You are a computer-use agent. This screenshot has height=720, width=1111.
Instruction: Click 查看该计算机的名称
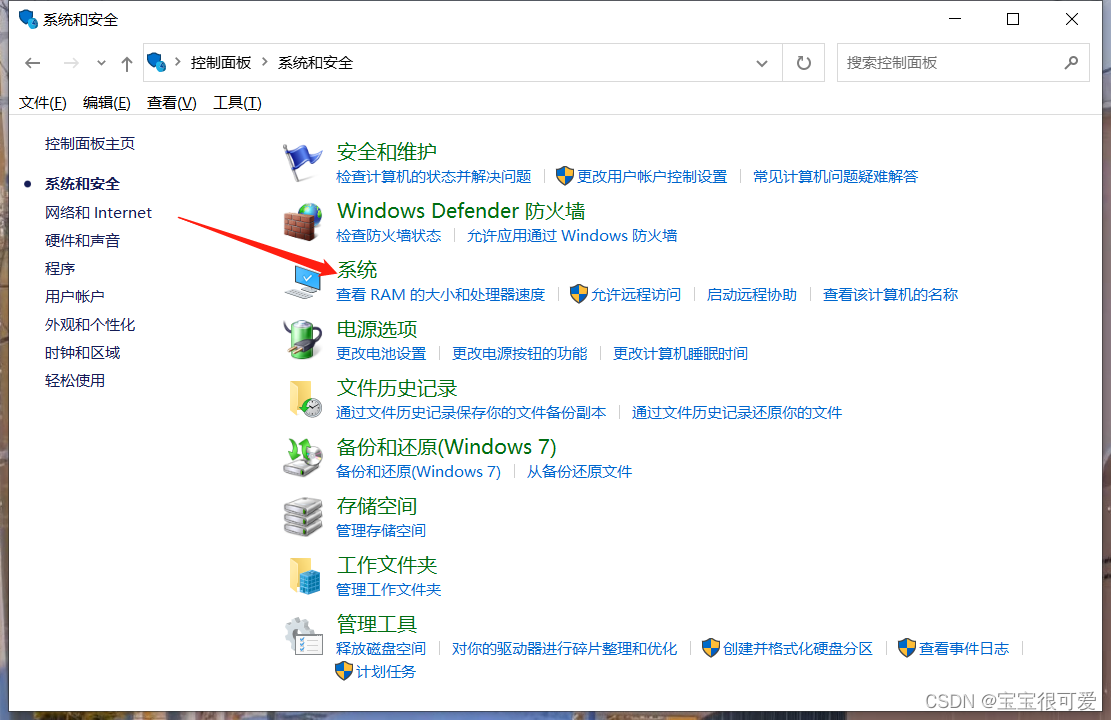(x=890, y=295)
